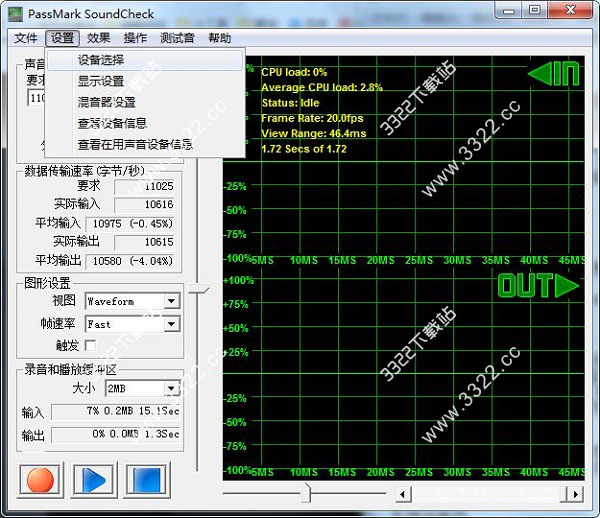The image size is (600, 518).
Task: Click the horizontal zoom slider thumb
Action: (306, 494)
